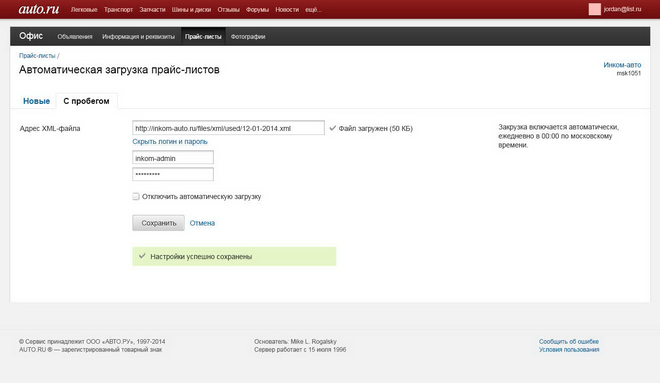
Task: Collapse 'Скрыть логин и пароль' section
Action: (170, 142)
